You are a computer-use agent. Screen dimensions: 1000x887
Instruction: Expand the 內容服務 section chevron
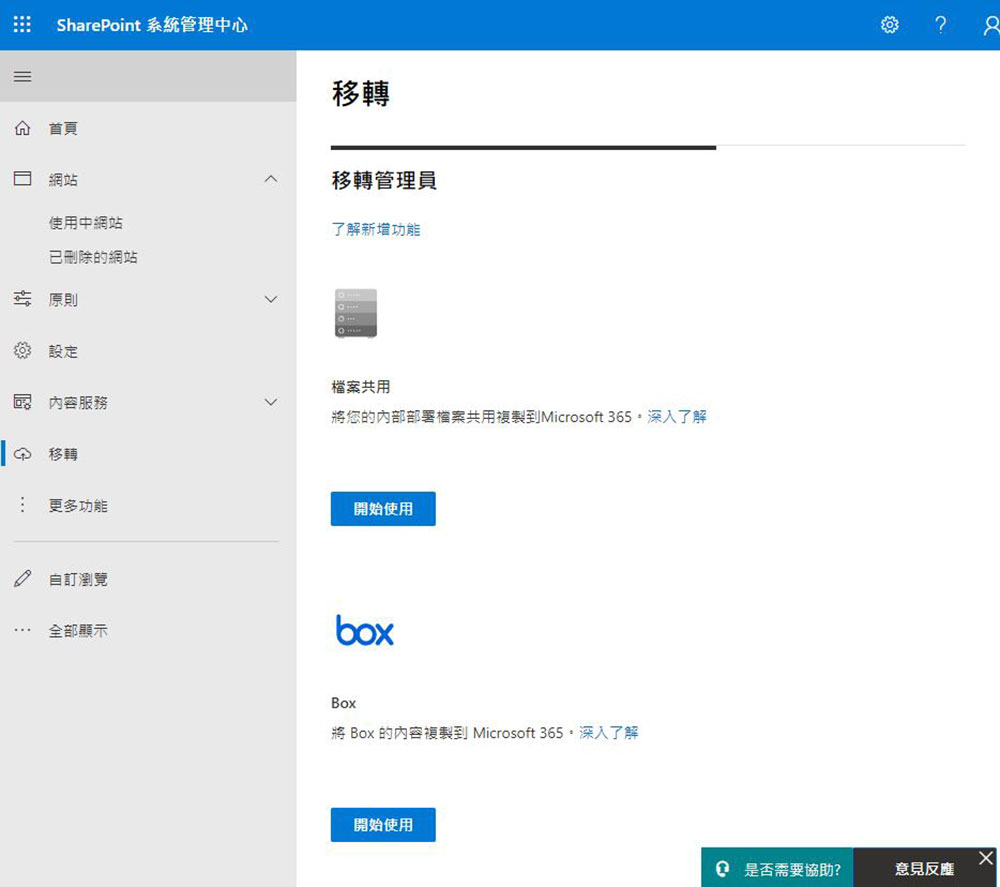[x=270, y=402]
